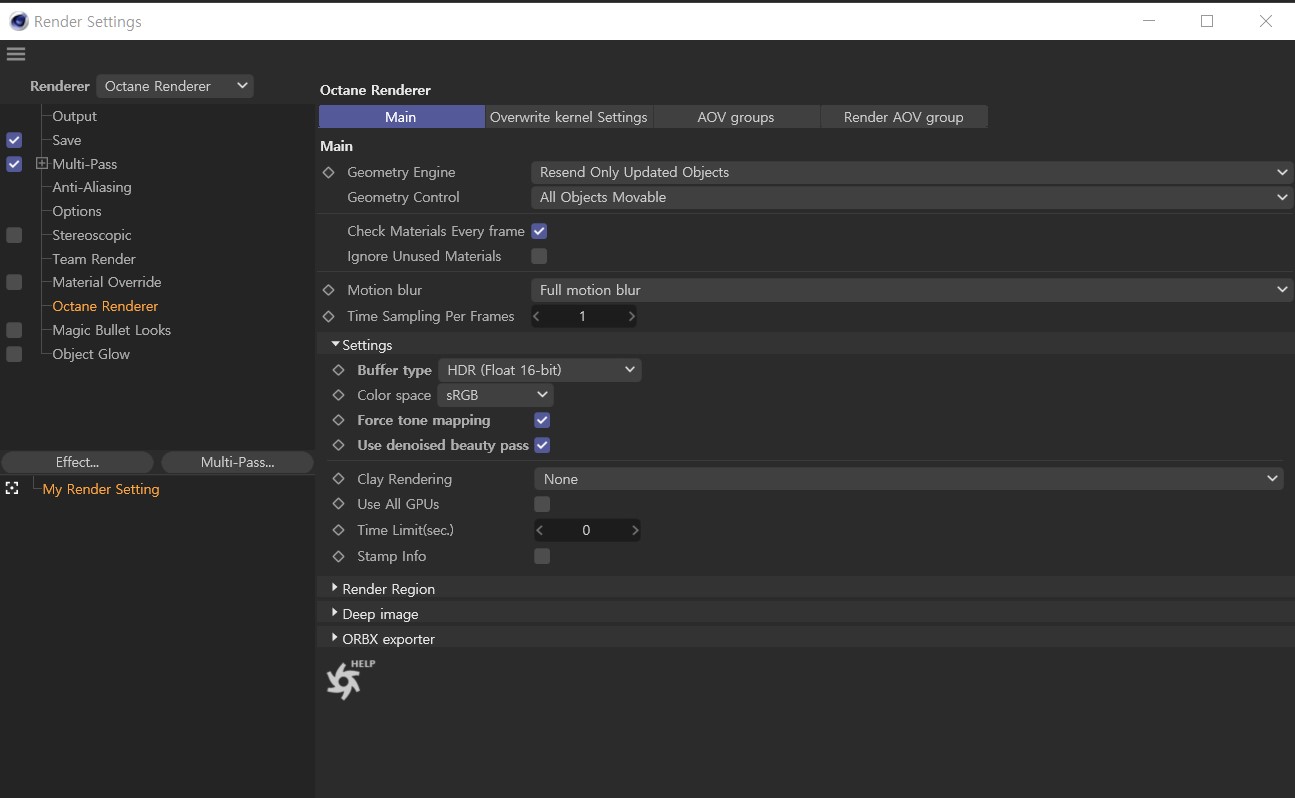The width and height of the screenshot is (1295, 798).
Task: Switch to Overwrite kernel Settings tab
Action: [568, 117]
